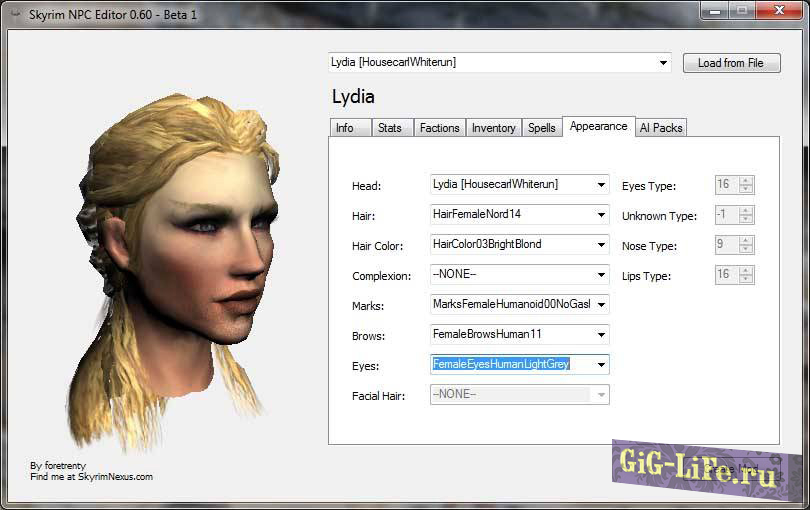Expand the Head dropdown
This screenshot has width=810, height=510.
click(x=601, y=185)
